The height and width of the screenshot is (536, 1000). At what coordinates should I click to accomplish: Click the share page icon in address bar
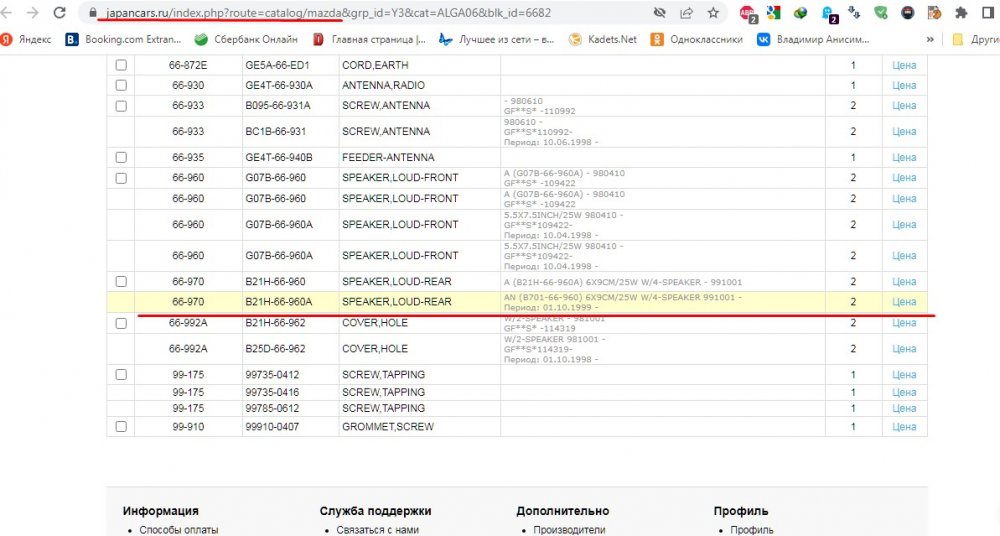pyautogui.click(x=686, y=14)
